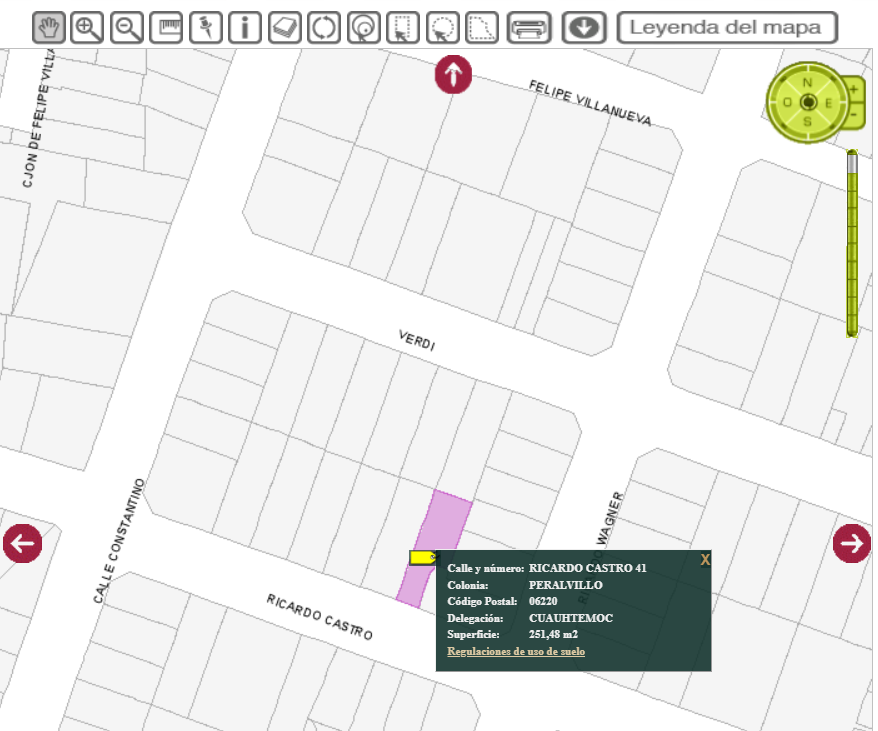Click the refresh map icon
This screenshot has width=878, height=731.
coord(324,27)
